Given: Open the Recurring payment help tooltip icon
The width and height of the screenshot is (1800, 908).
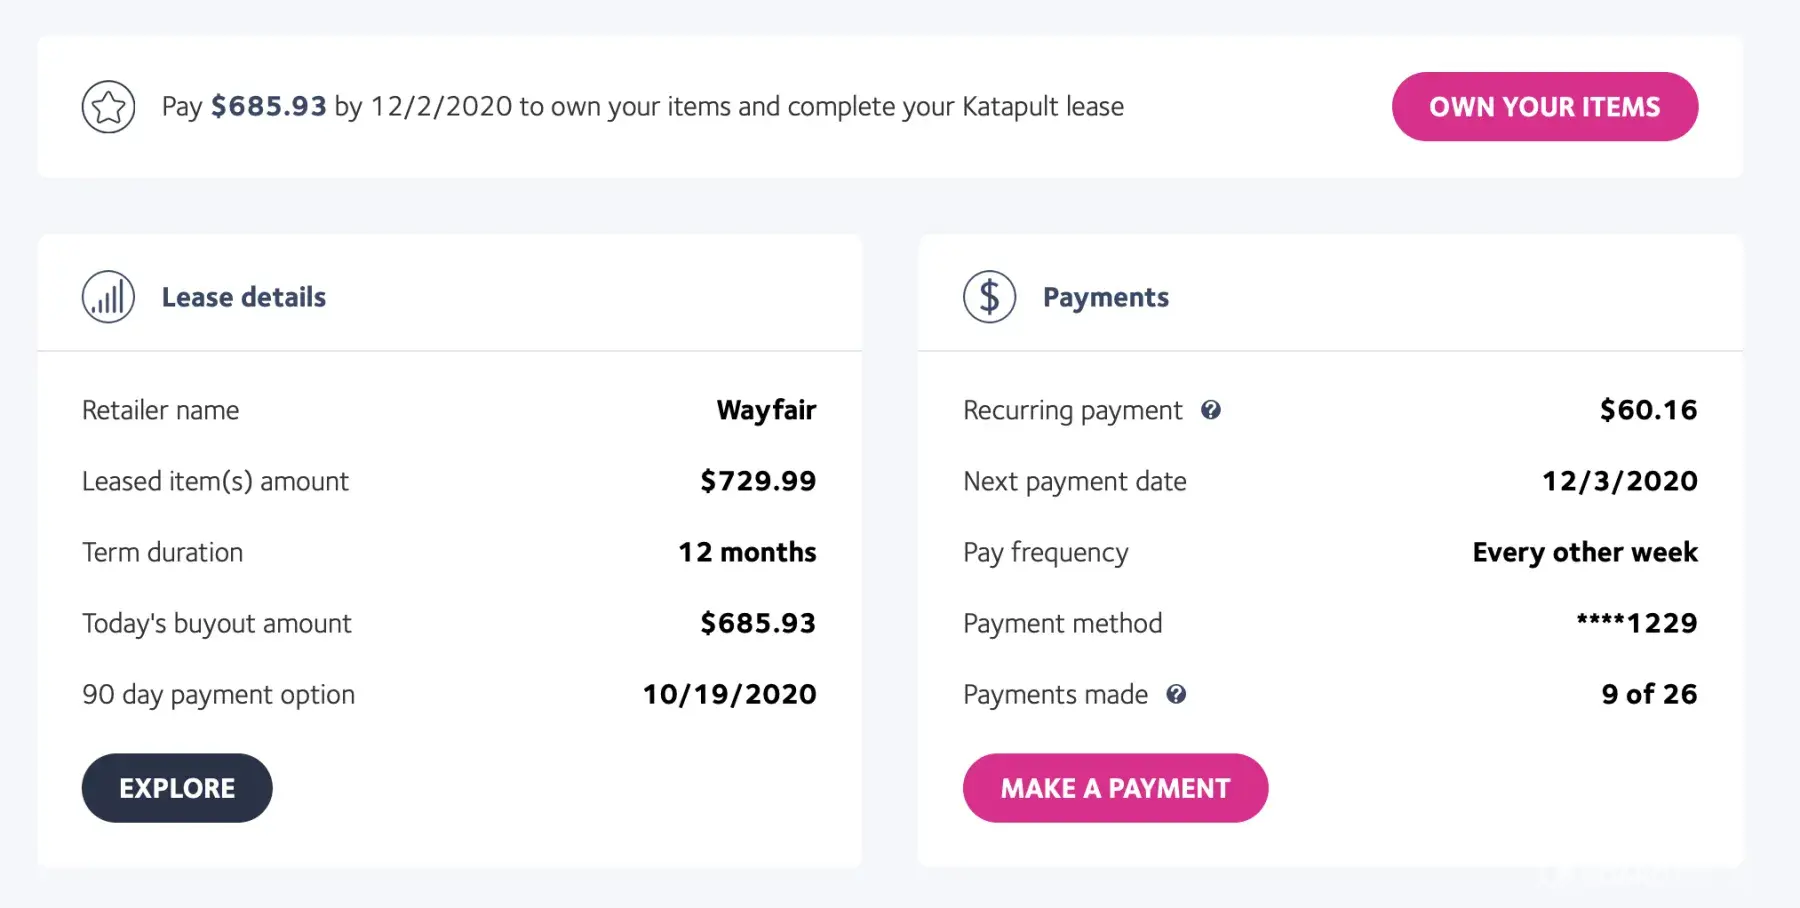Looking at the screenshot, I should point(1211,410).
